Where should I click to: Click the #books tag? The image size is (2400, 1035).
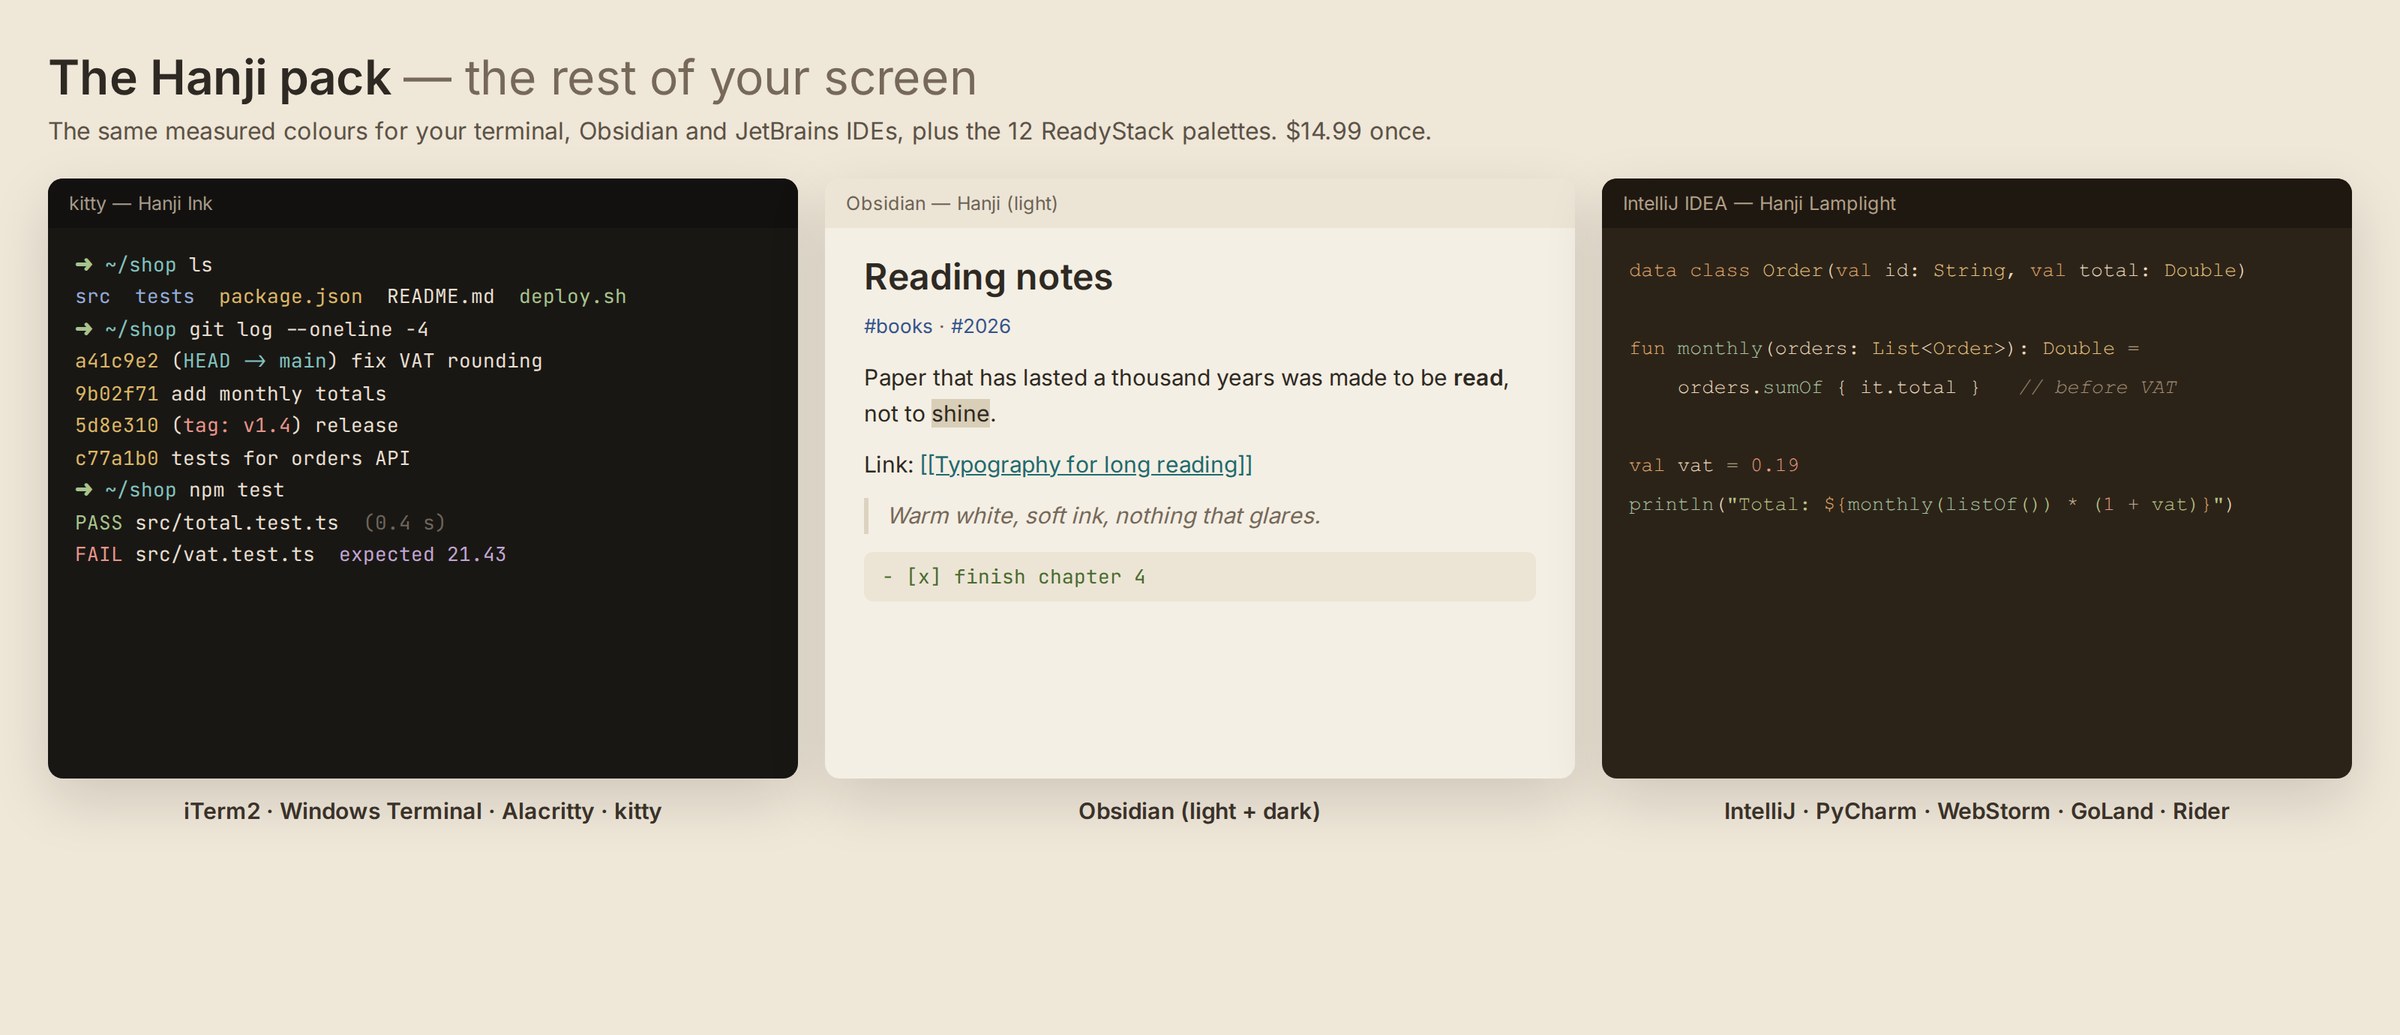[898, 326]
